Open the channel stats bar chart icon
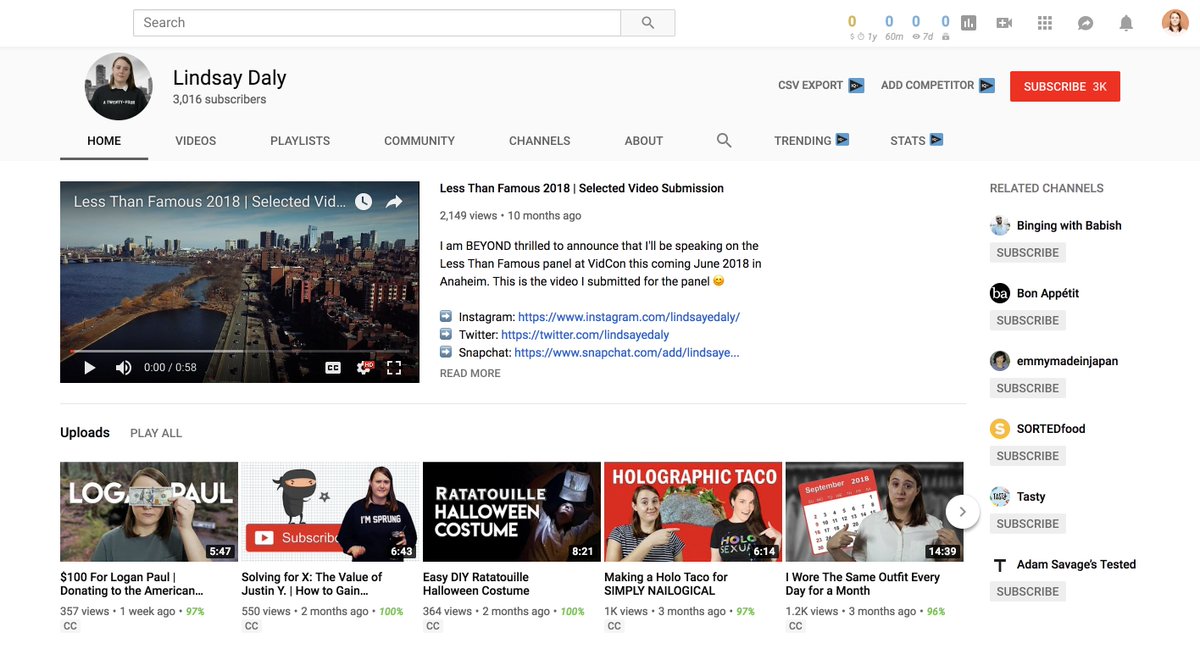The height and width of the screenshot is (649, 1200). tap(968, 23)
